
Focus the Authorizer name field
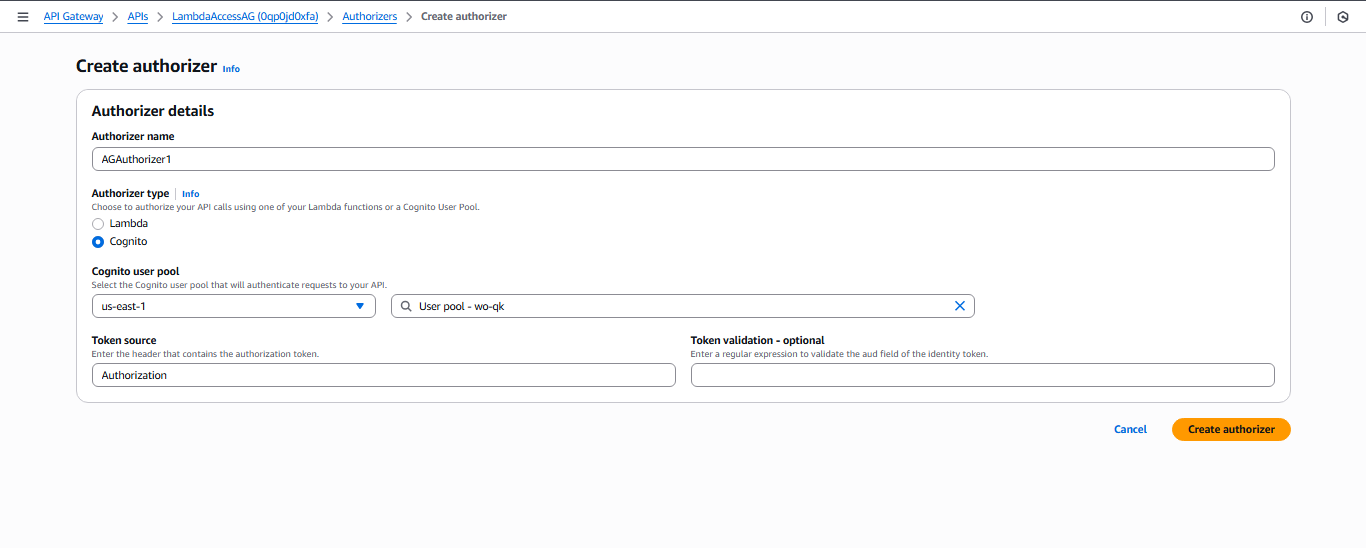pos(683,159)
